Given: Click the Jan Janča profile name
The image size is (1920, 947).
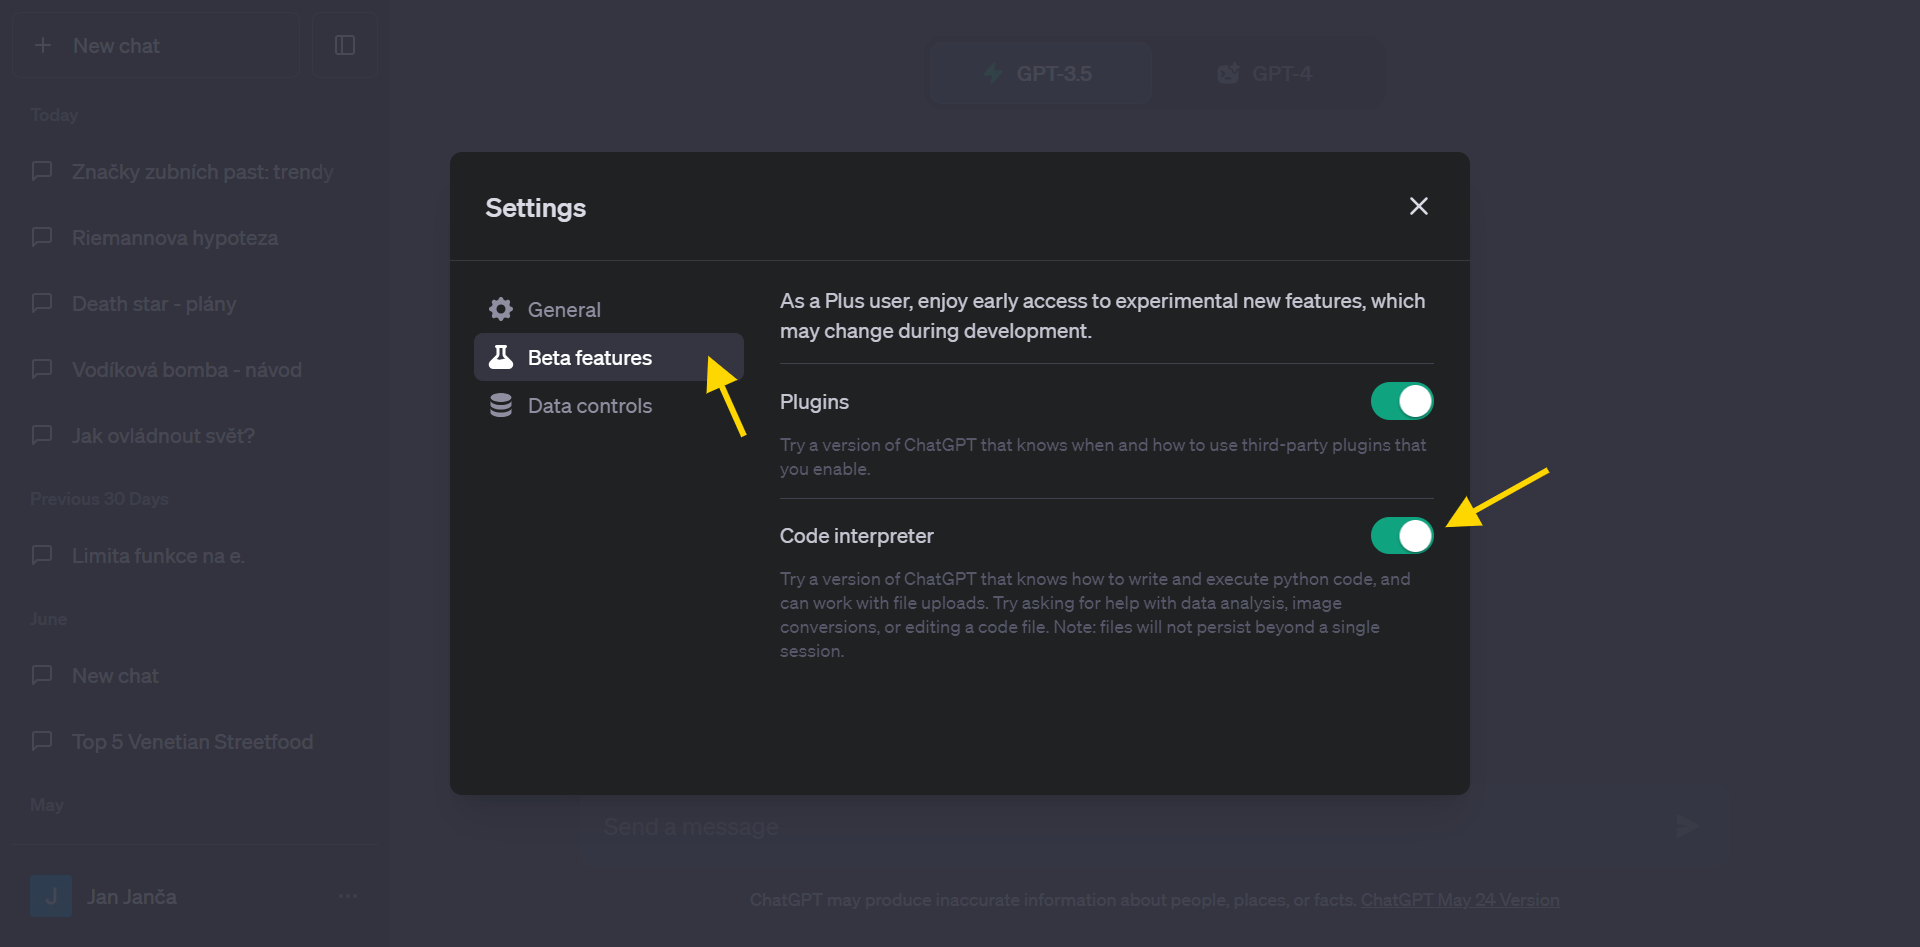Looking at the screenshot, I should 132,897.
